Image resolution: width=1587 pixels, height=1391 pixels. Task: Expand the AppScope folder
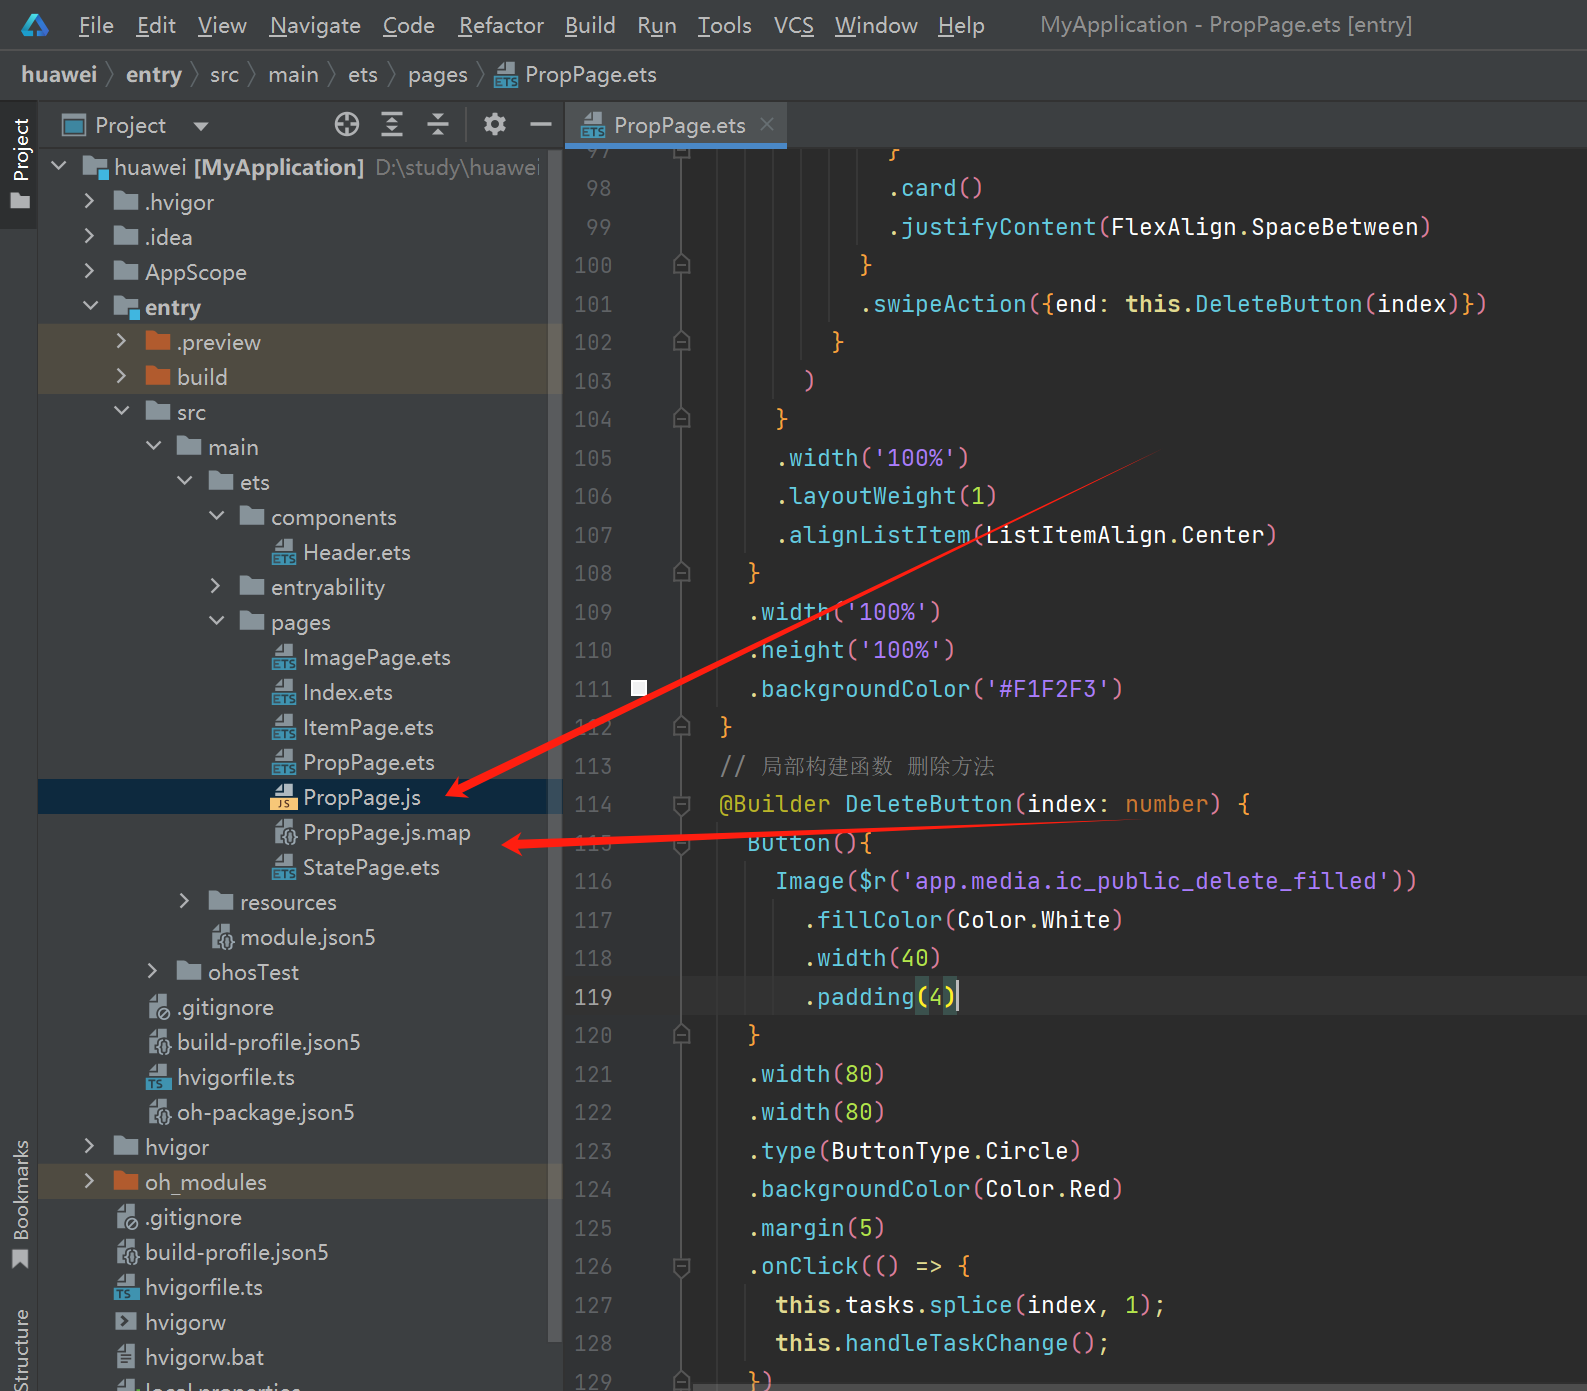[x=90, y=271]
